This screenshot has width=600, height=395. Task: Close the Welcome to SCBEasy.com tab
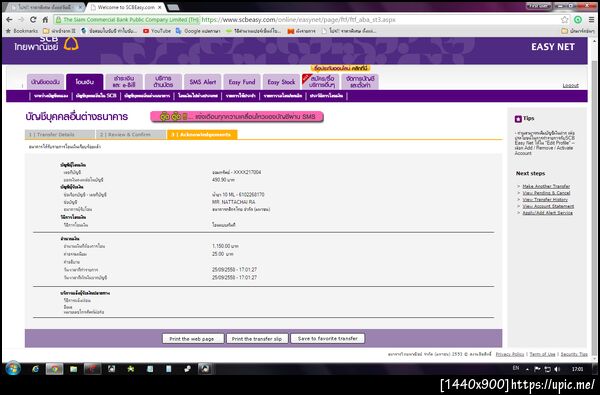click(160, 7)
